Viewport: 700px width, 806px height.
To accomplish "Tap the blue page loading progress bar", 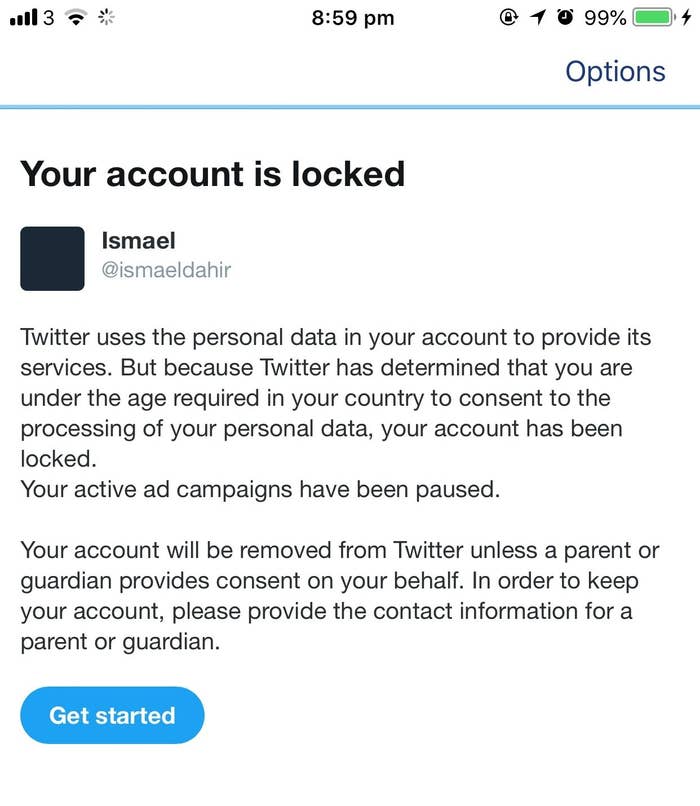I will pyautogui.click(x=350, y=107).
